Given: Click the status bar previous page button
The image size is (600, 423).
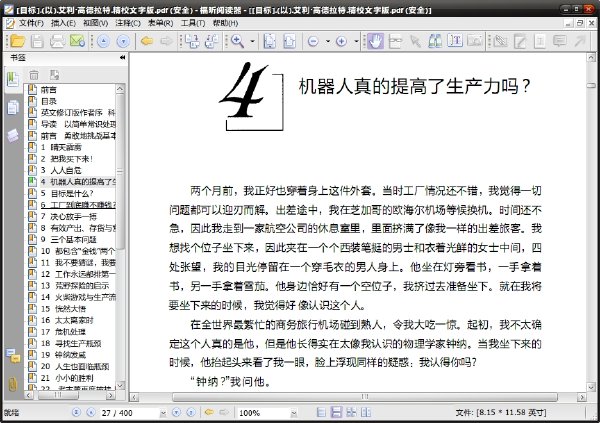Looking at the screenshot, I should coord(91,412).
